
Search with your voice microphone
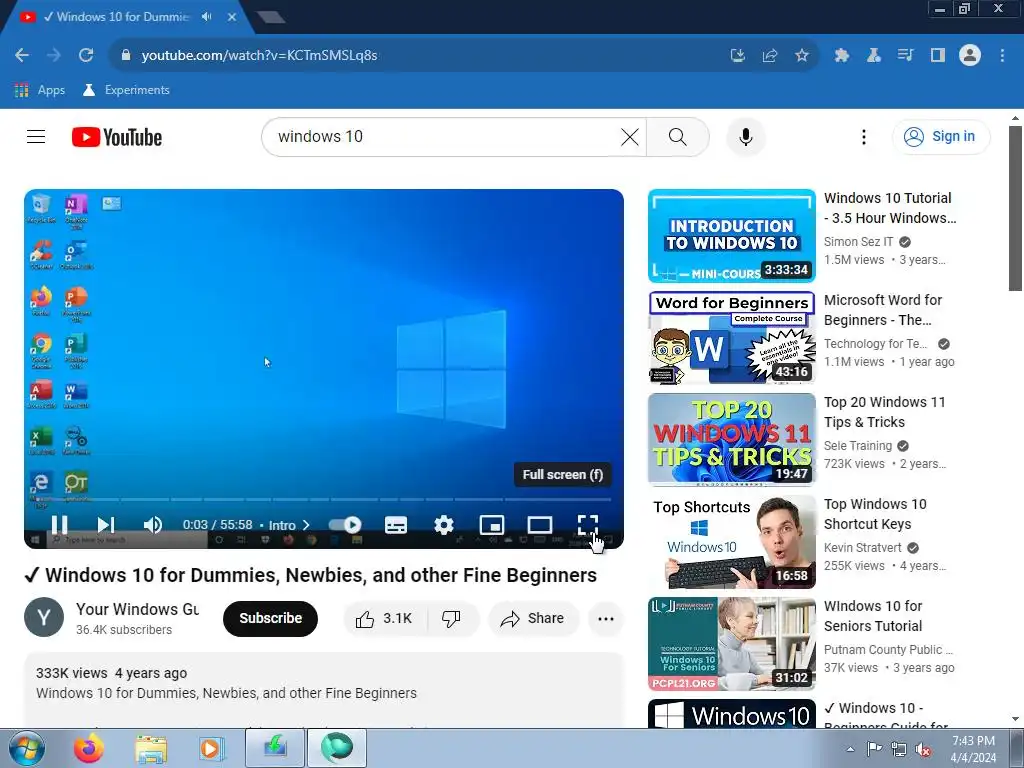coord(746,136)
